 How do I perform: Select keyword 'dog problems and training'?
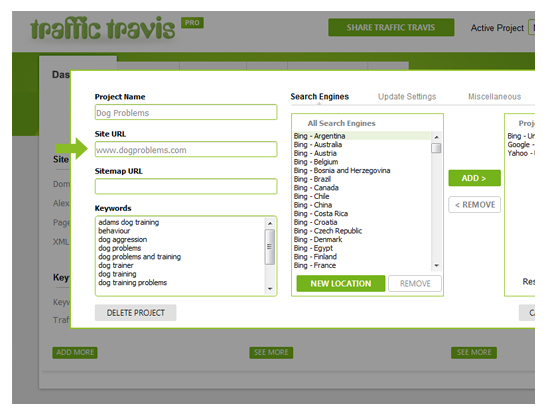(x=139, y=257)
